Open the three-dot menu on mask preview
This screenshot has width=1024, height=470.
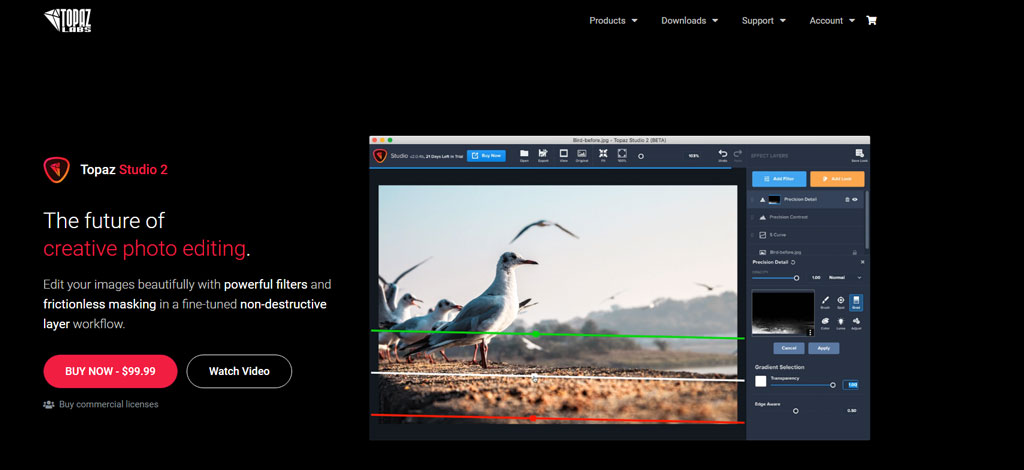tap(810, 332)
